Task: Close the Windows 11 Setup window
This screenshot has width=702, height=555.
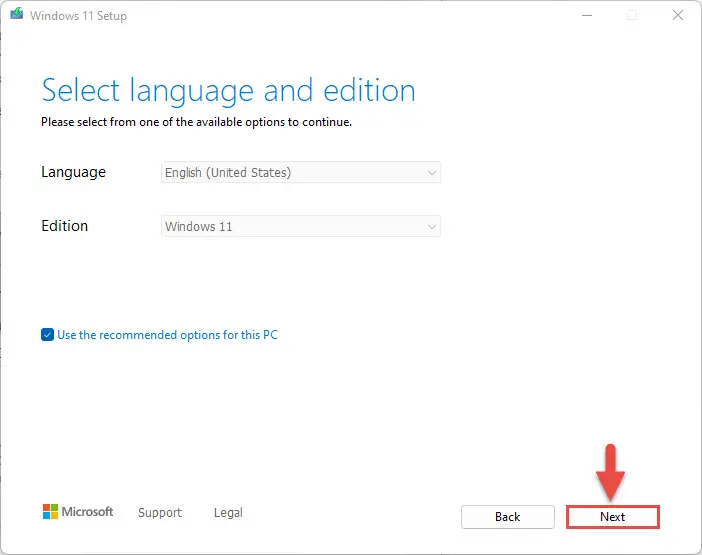Action: [678, 15]
